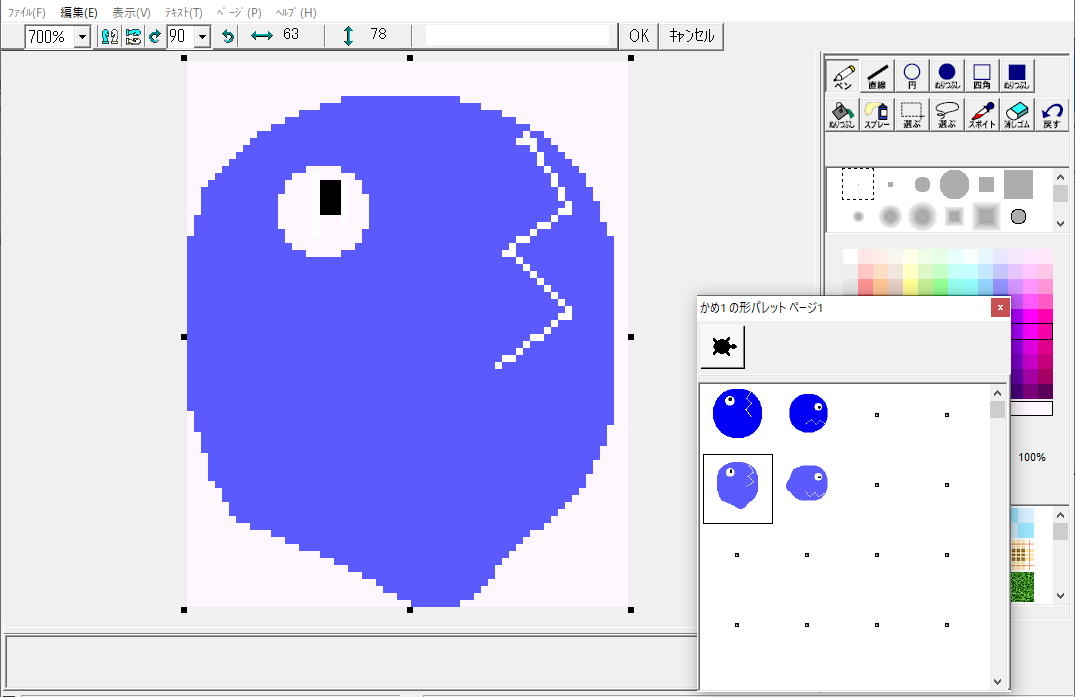Screen dimensions: 1075x697
Task: Flip the shape vertically
Action: click(x=133, y=36)
